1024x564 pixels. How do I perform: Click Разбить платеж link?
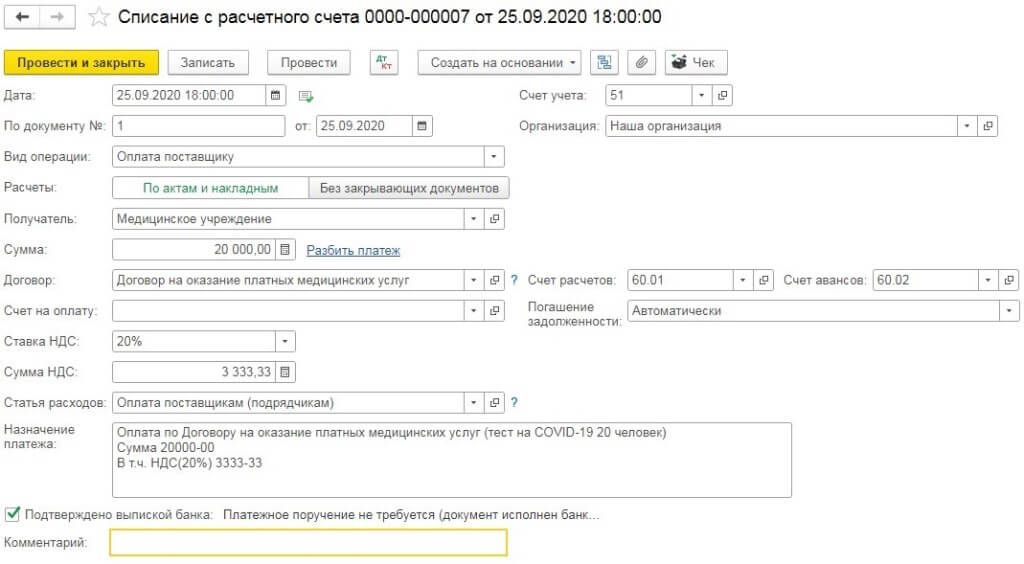point(353,250)
